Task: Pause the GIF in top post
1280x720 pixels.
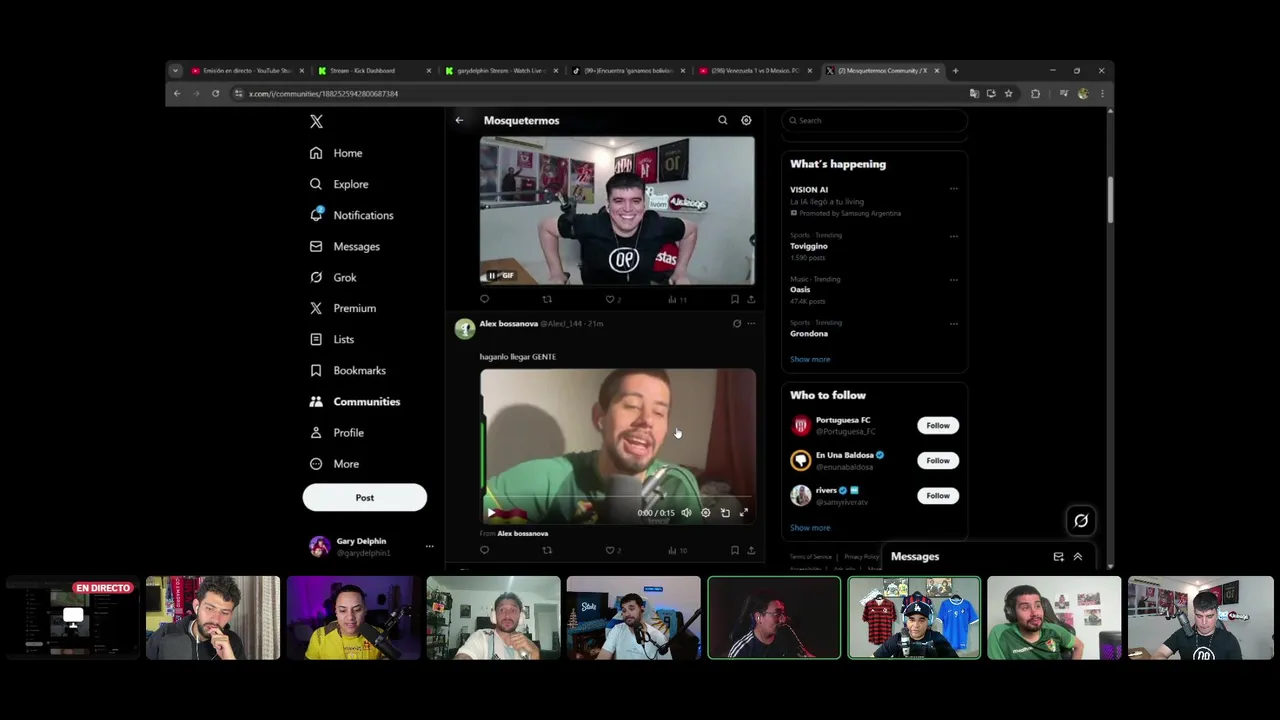Action: [x=491, y=275]
